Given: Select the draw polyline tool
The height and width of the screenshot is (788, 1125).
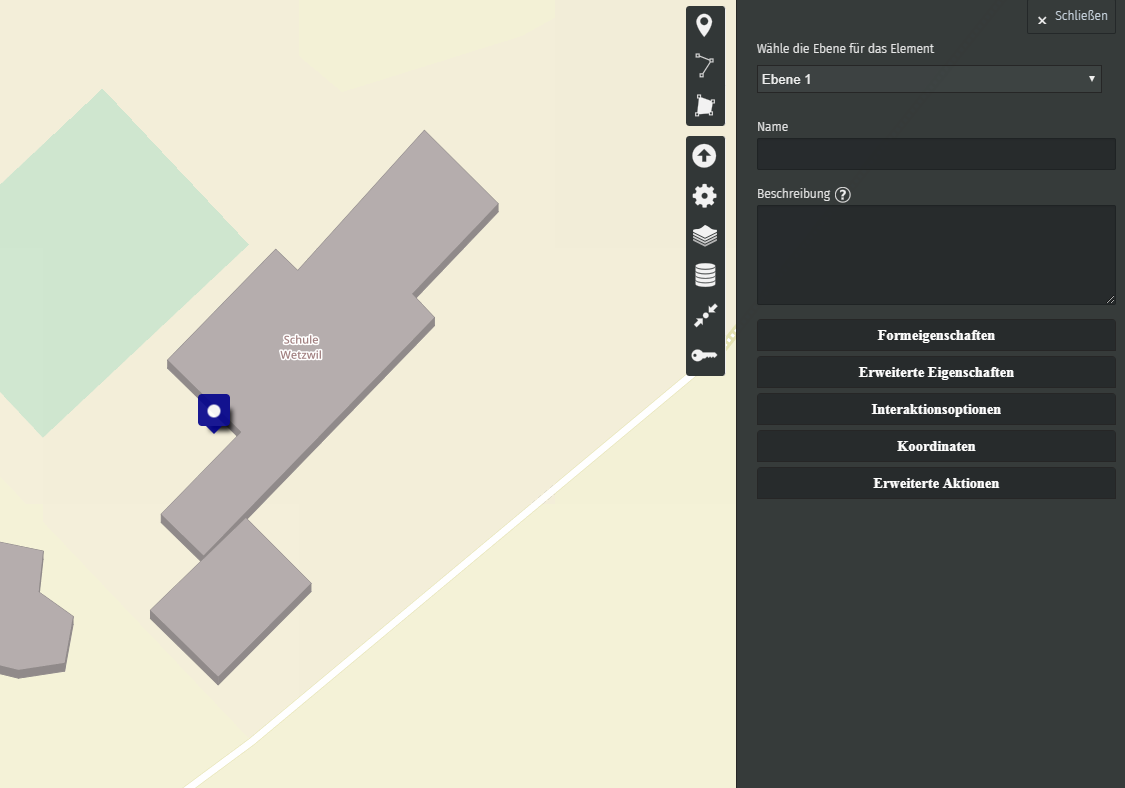Looking at the screenshot, I should click(x=705, y=66).
